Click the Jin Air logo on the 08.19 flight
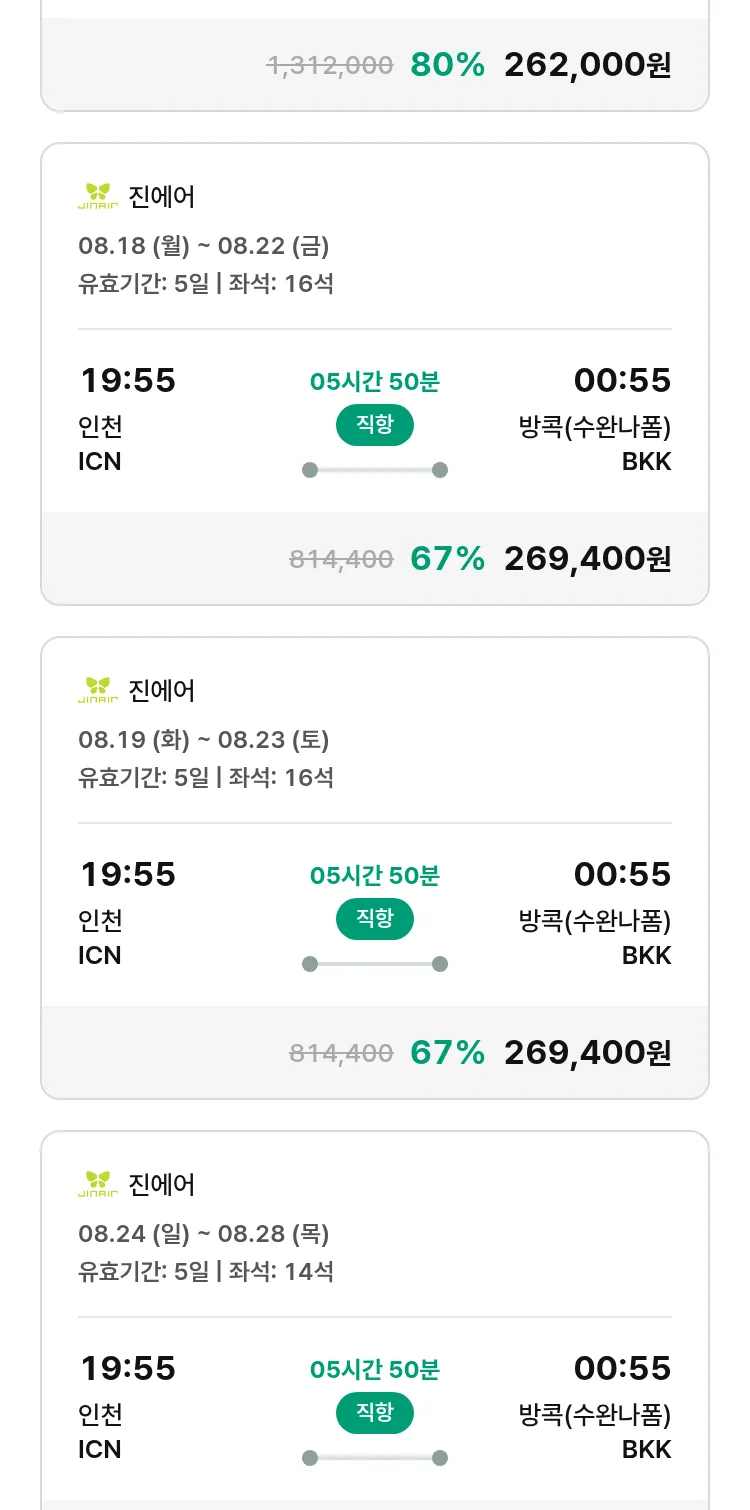750x1510 pixels. (98, 690)
